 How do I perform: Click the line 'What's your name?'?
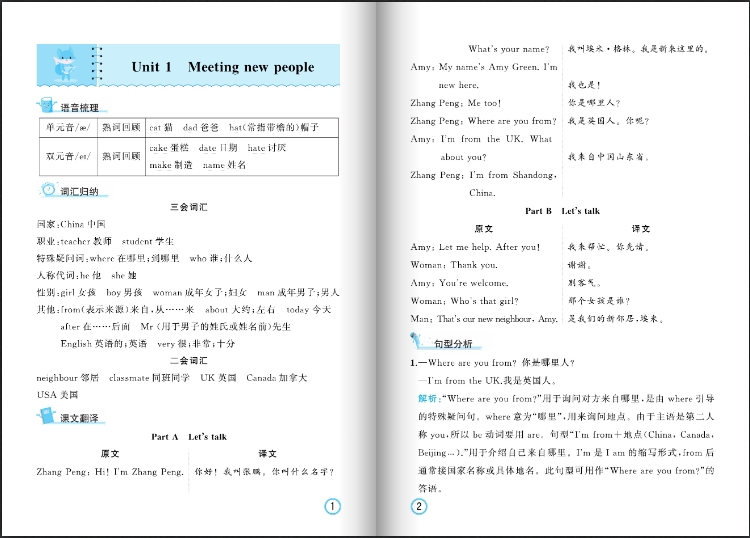(509, 49)
